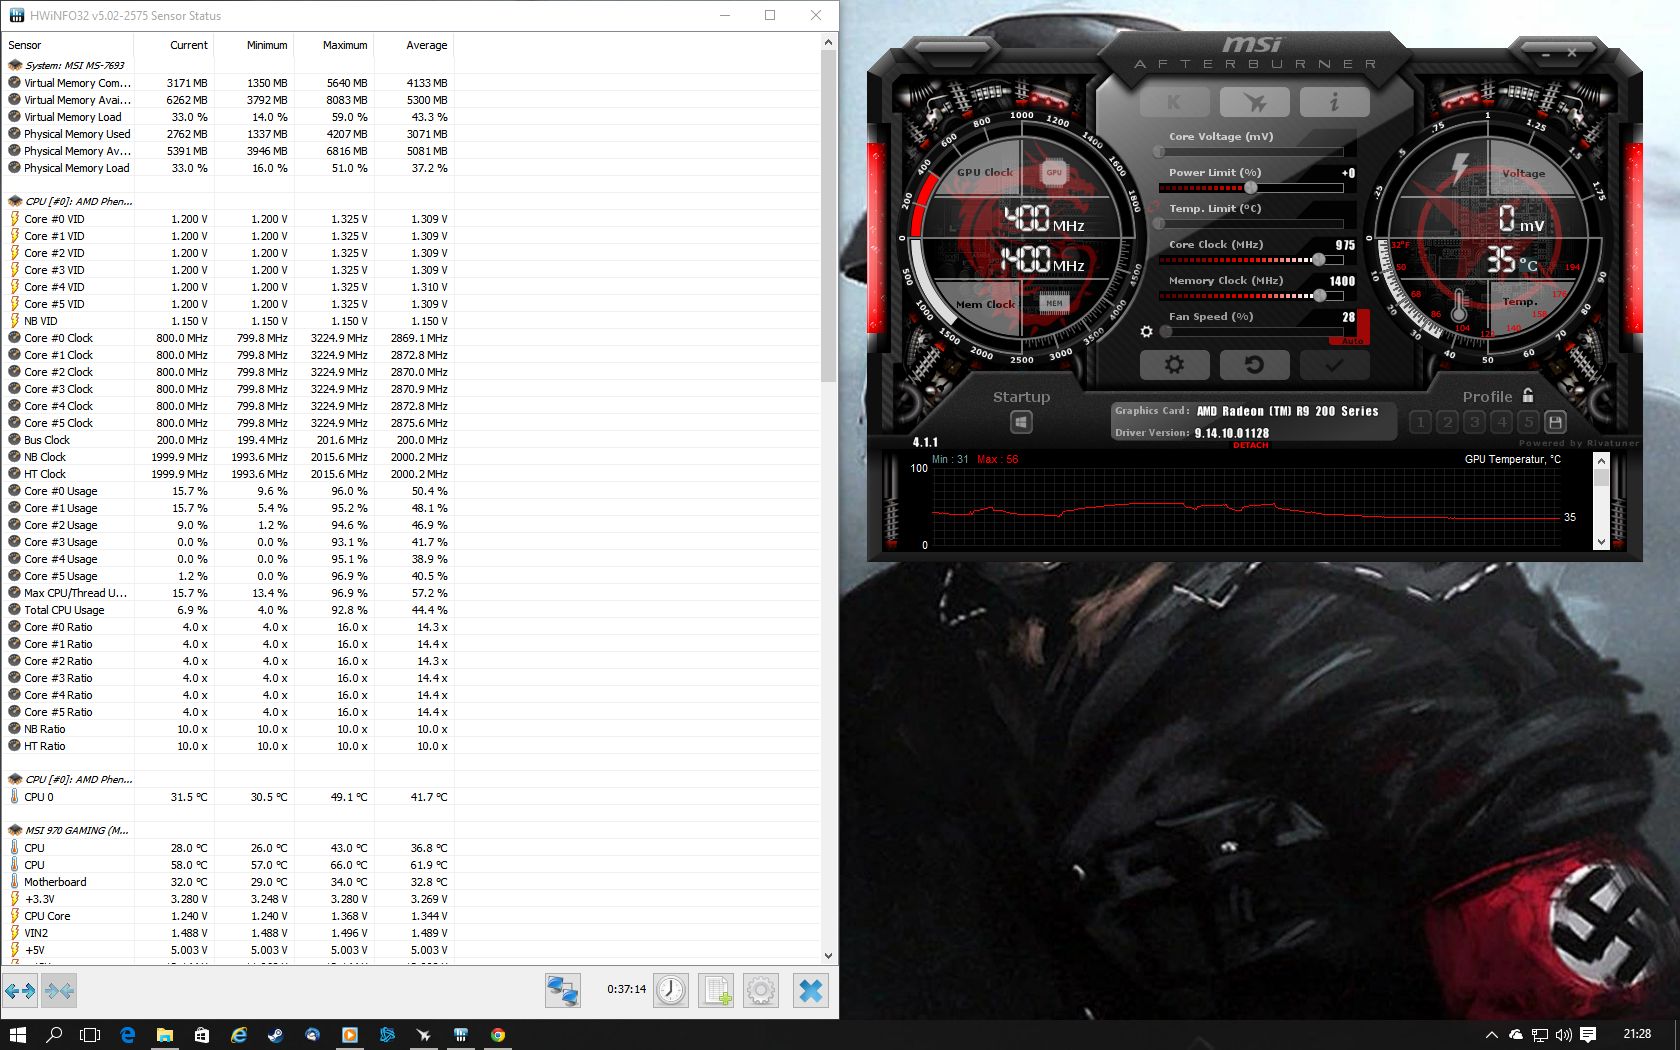Open the Afterburner jet-plane OC scanner button
The image size is (1680, 1050).
[1254, 102]
